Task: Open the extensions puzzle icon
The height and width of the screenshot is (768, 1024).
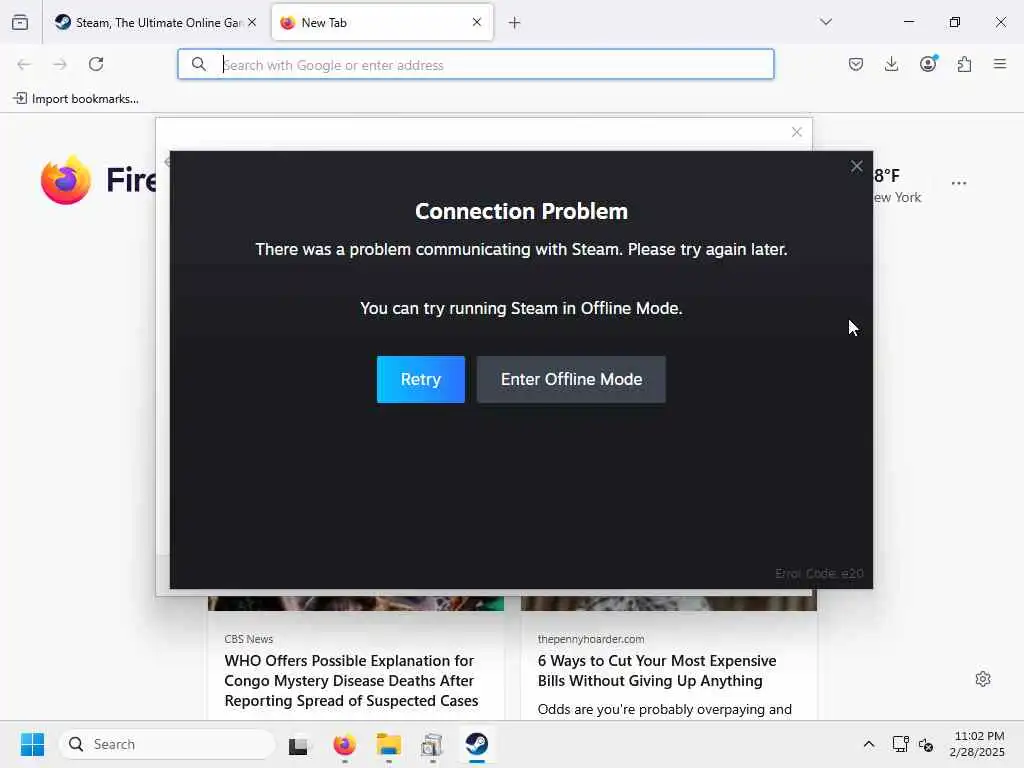Action: tap(964, 64)
